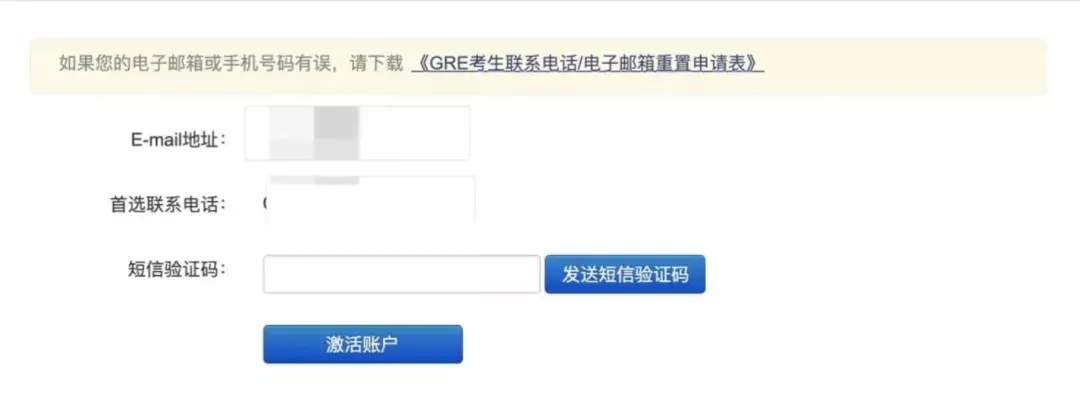The height and width of the screenshot is (410, 1080).
Task: Activate the account with 激活账户 button
Action: [363, 344]
